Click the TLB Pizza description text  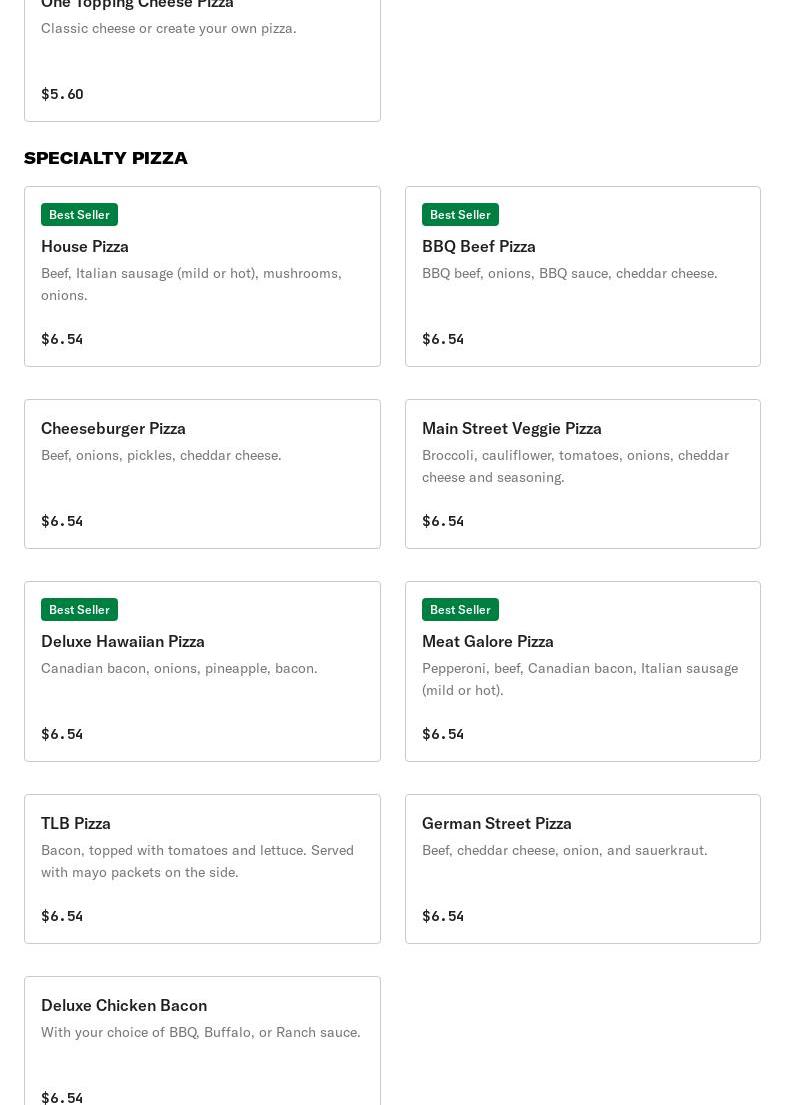pos(197,861)
